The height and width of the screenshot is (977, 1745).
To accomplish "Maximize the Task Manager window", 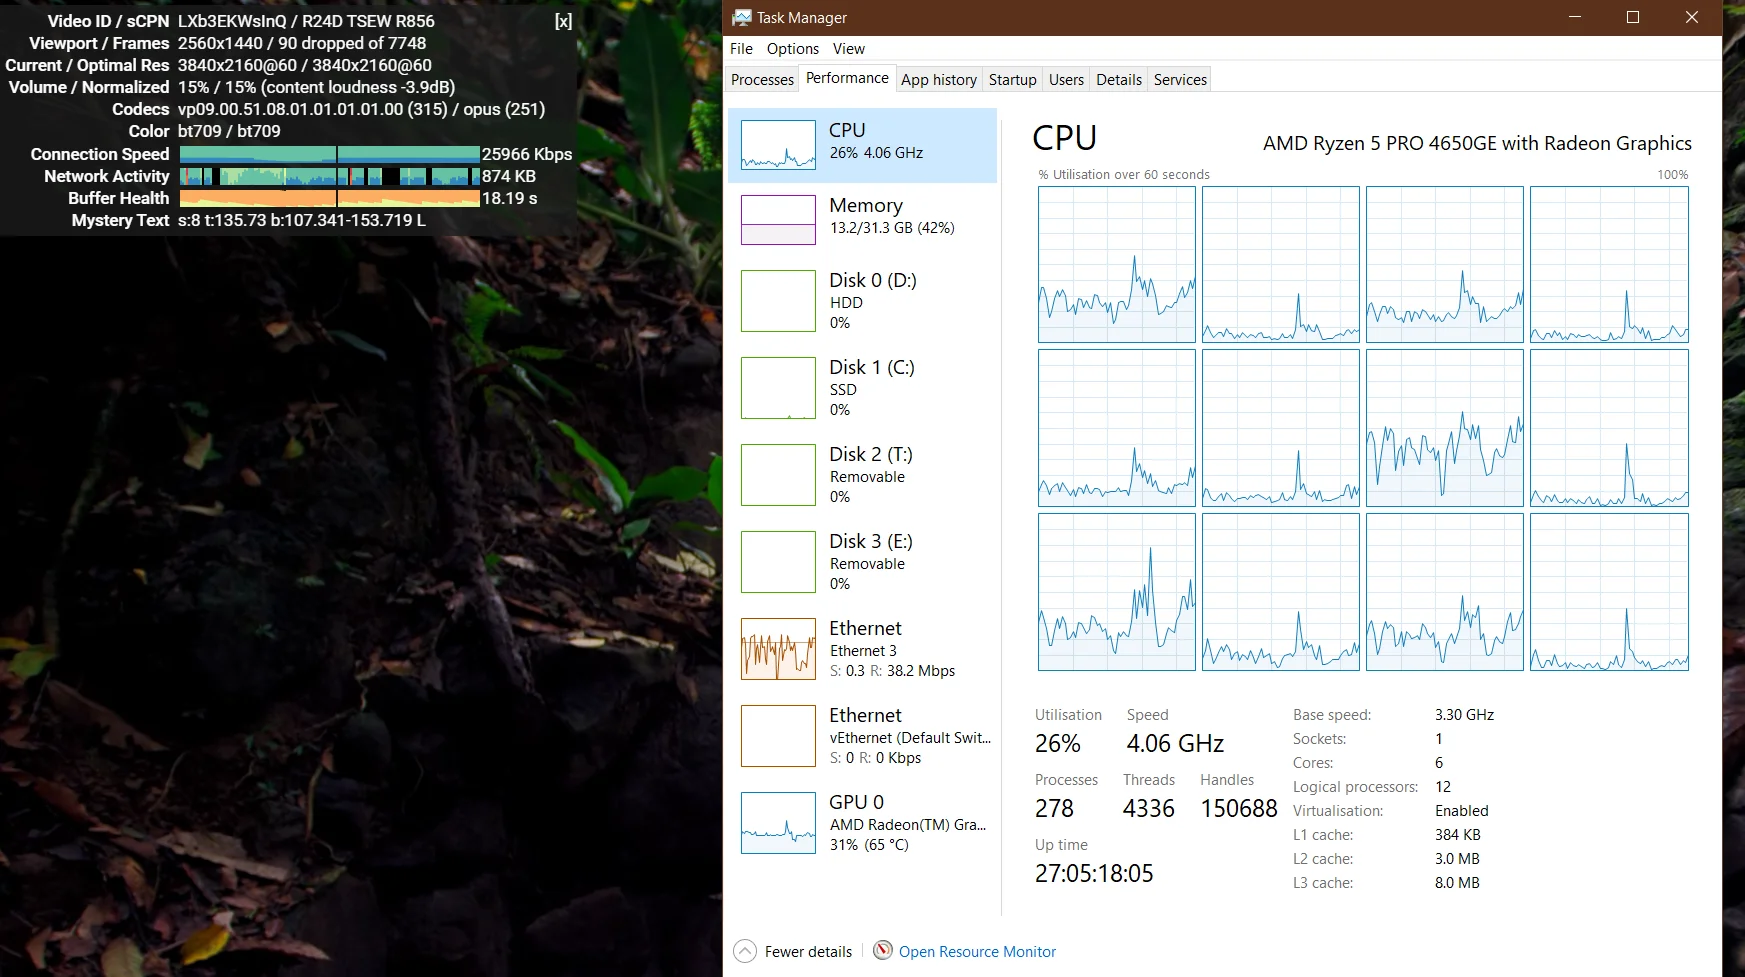I will coord(1633,18).
